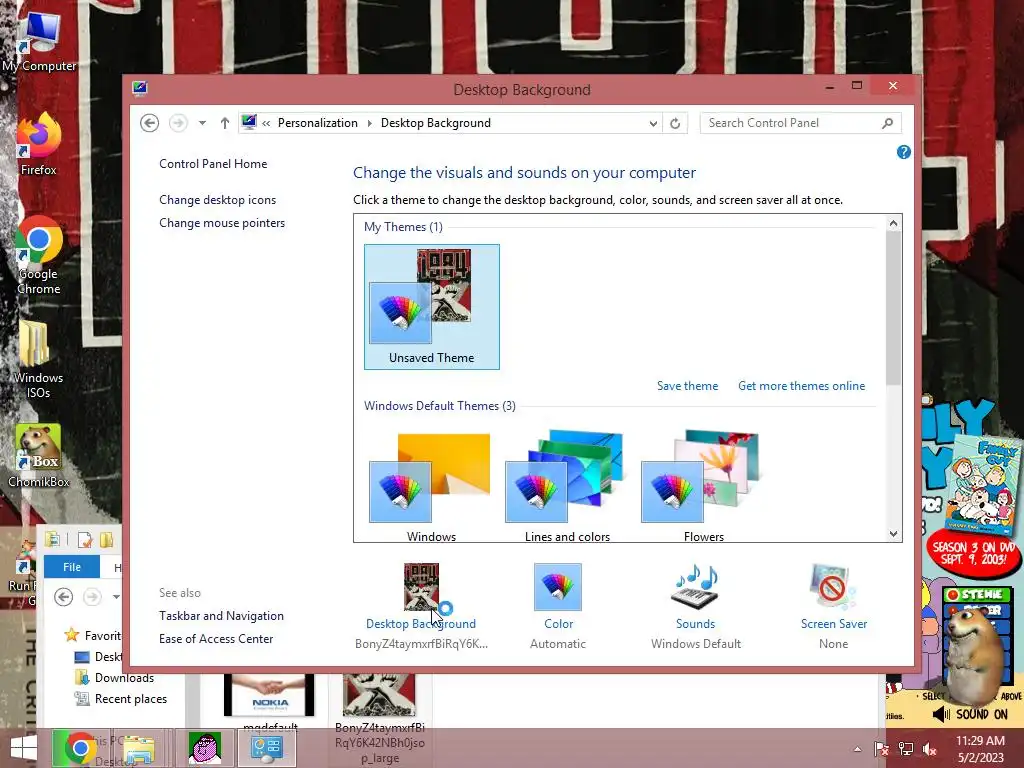This screenshot has width=1024, height=768.
Task: Click the taskbar clock and date
Action: click(x=980, y=749)
